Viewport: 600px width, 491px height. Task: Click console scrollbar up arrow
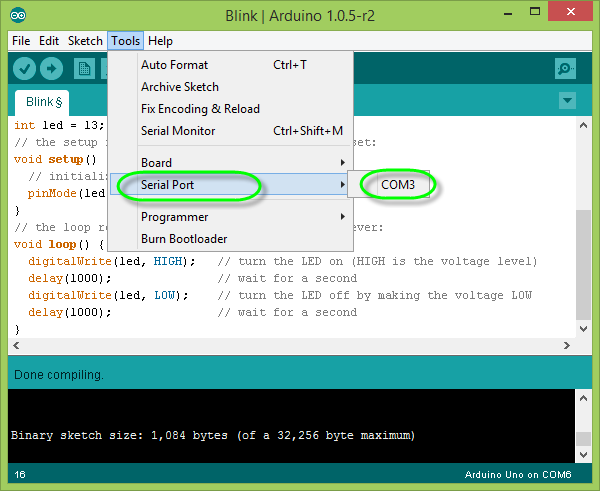coord(584,398)
